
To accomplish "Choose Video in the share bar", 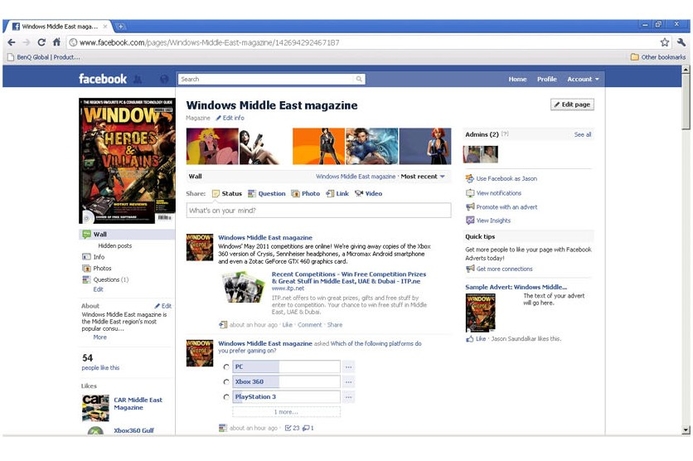I will point(369,194).
